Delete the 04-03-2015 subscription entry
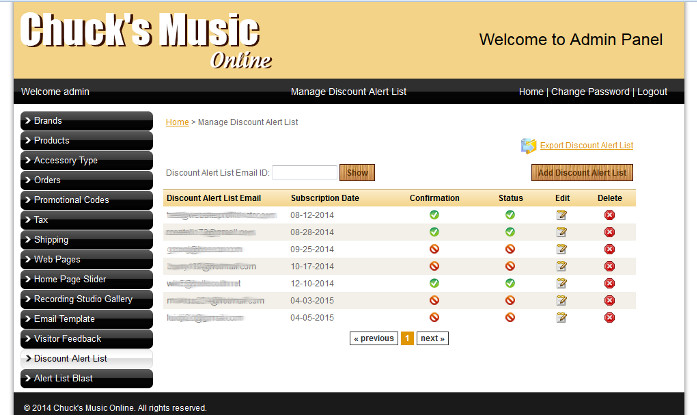Viewport: 697px width, 415px height. pos(609,300)
